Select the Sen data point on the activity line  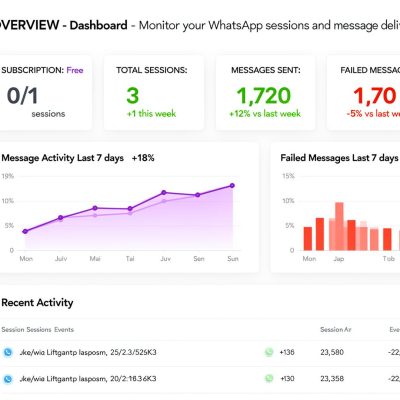click(x=198, y=195)
